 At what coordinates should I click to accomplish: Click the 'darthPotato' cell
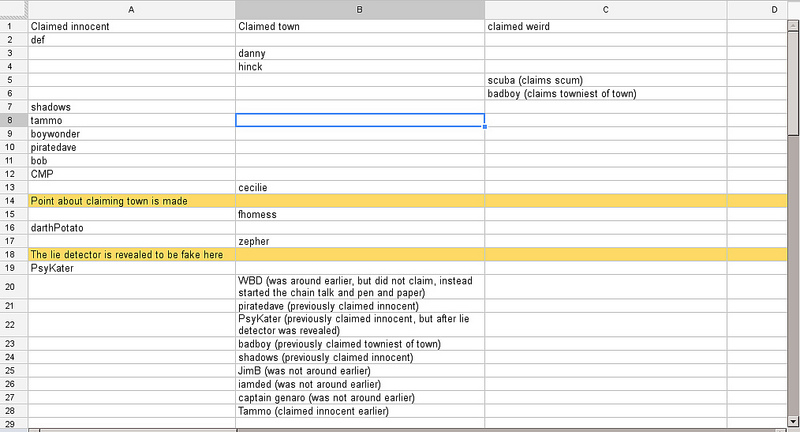(x=132, y=227)
